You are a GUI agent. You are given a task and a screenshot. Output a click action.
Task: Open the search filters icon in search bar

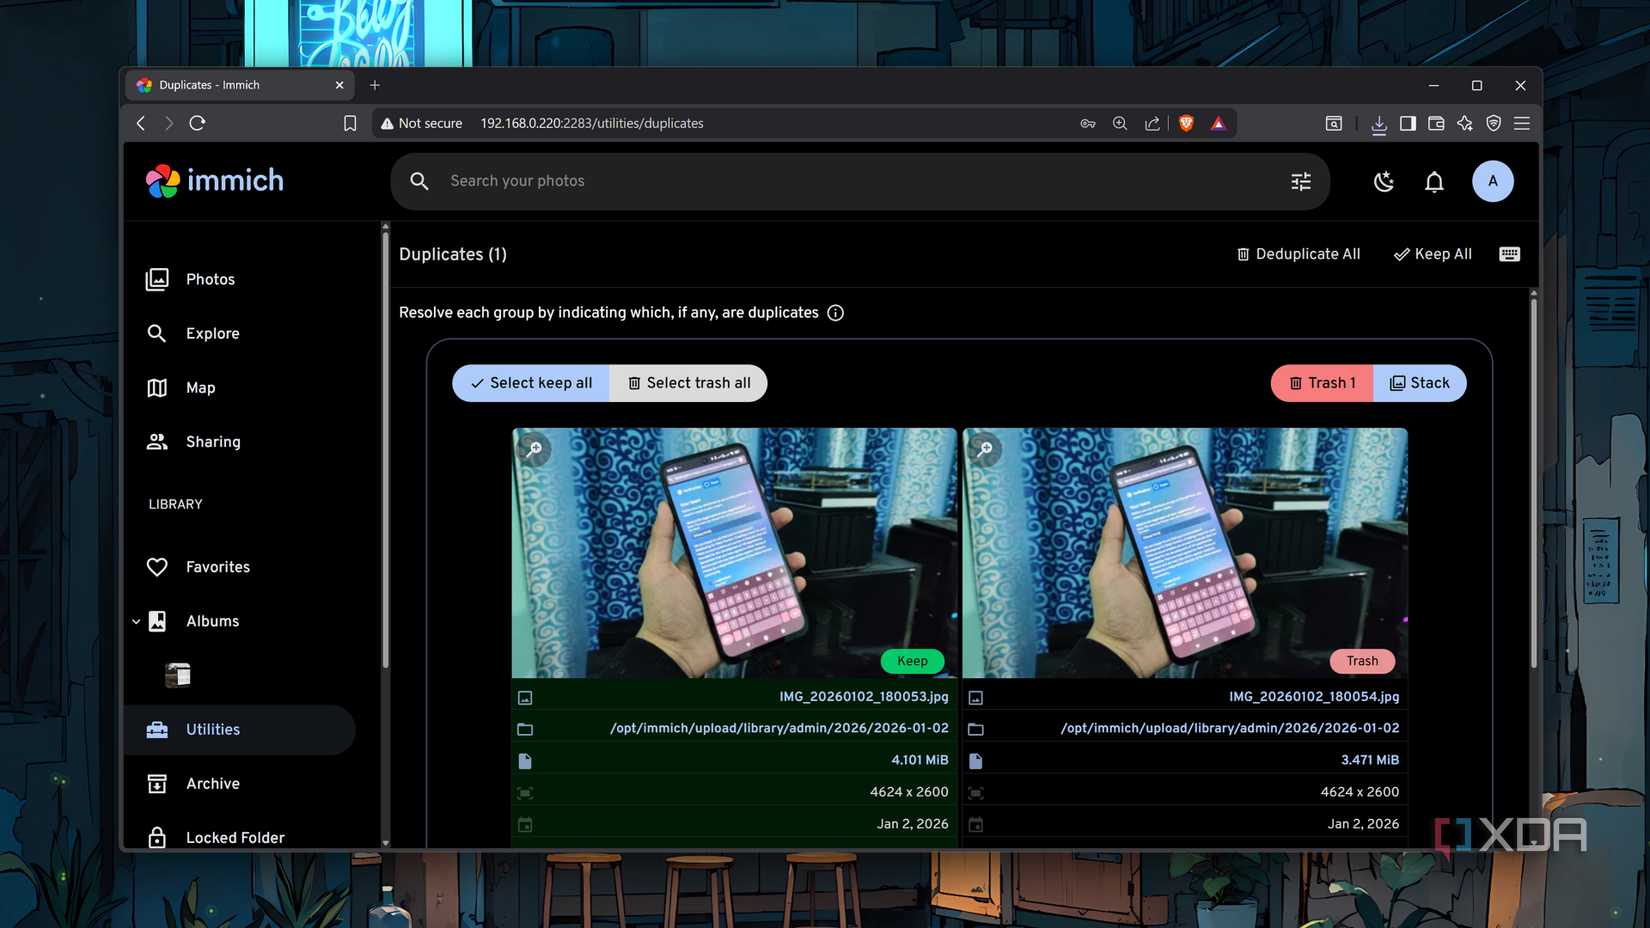pyautogui.click(x=1300, y=181)
